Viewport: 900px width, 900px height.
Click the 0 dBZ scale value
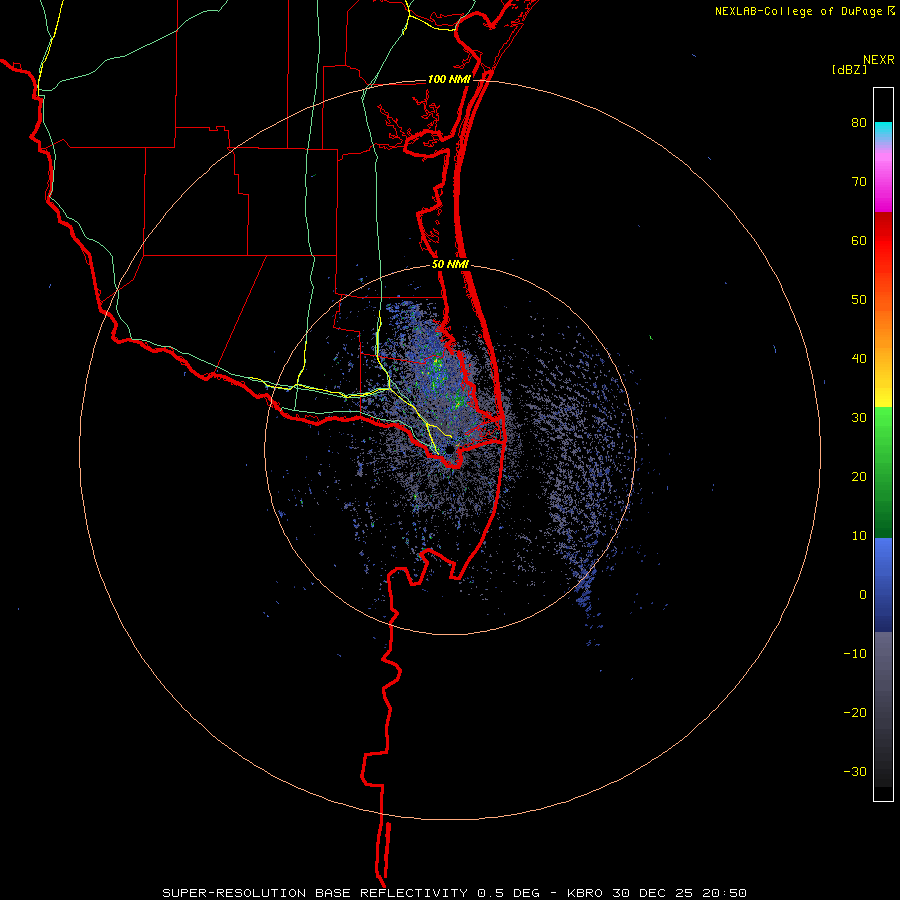863,595
